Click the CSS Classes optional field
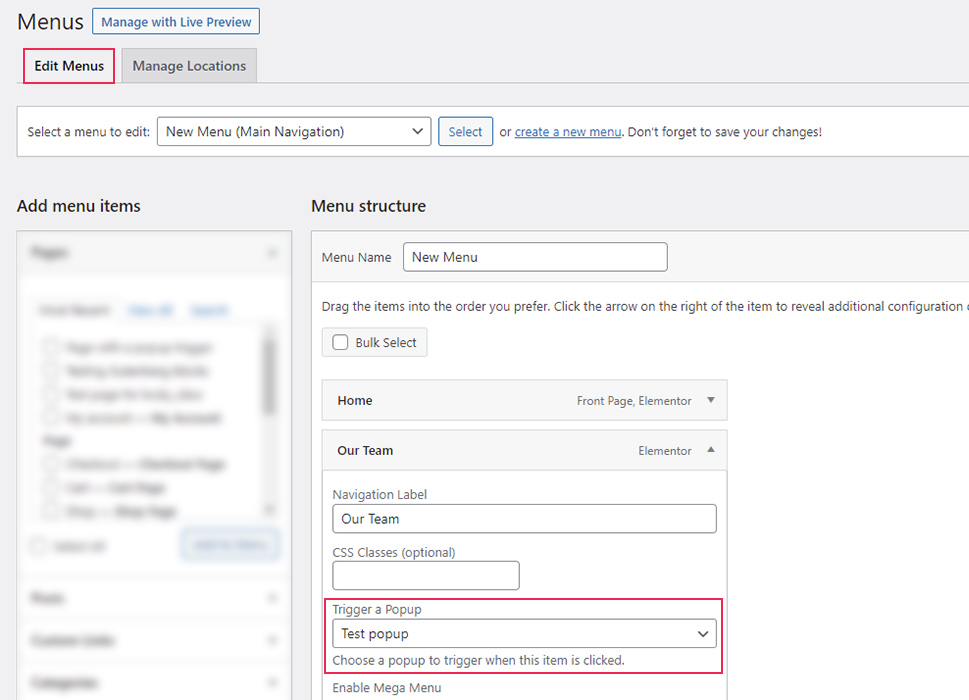This screenshot has height=700, width=969. tap(425, 575)
